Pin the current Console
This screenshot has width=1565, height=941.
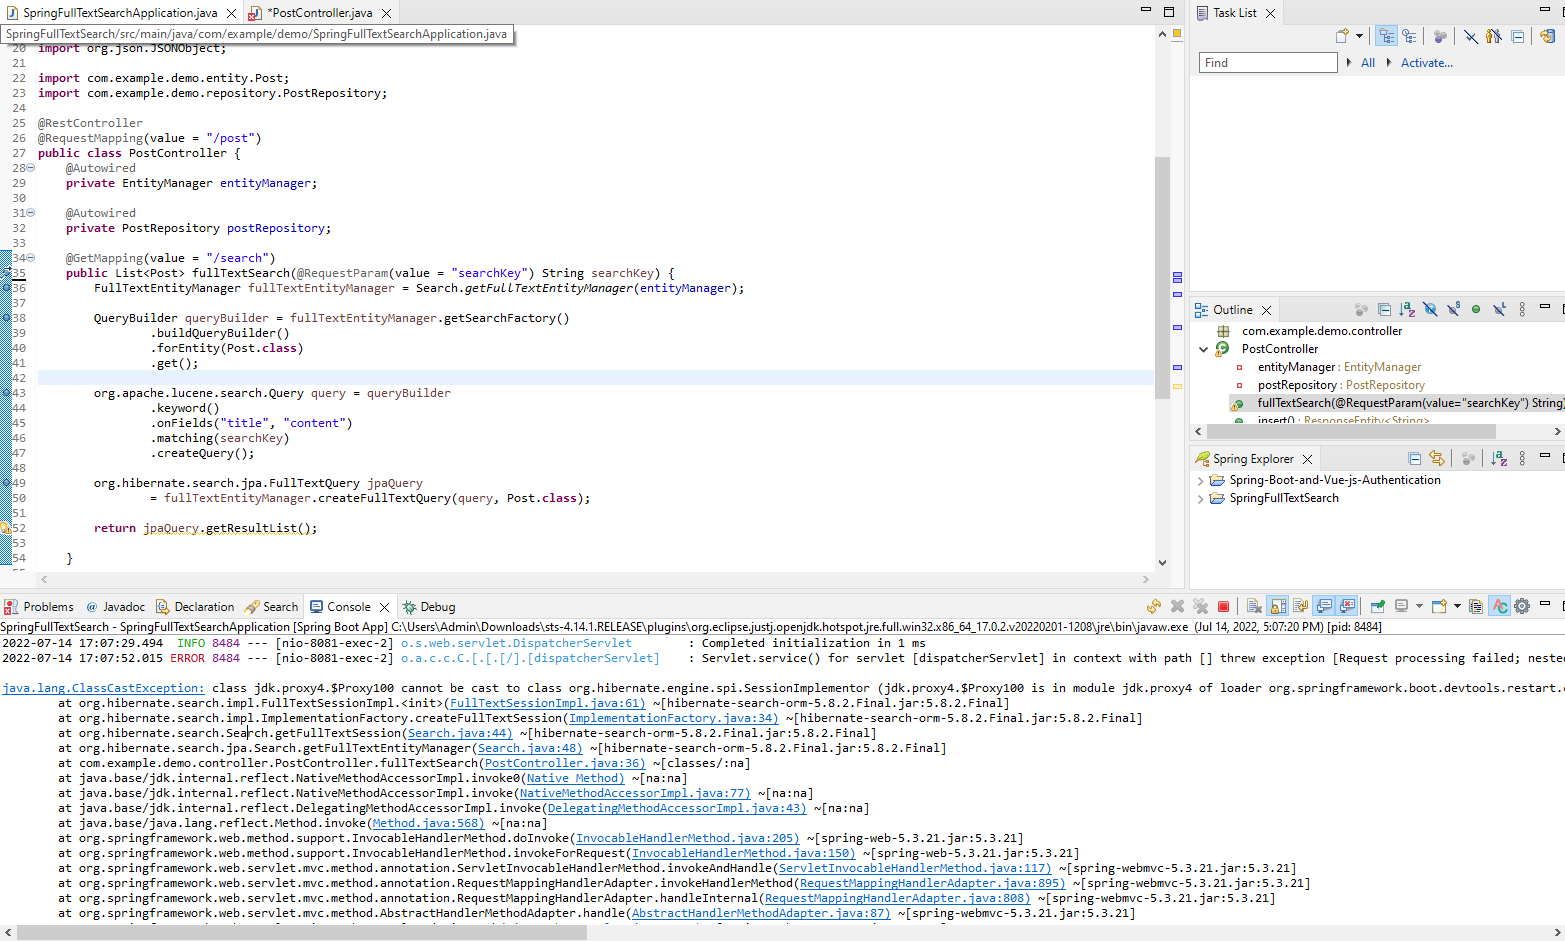coord(1378,607)
